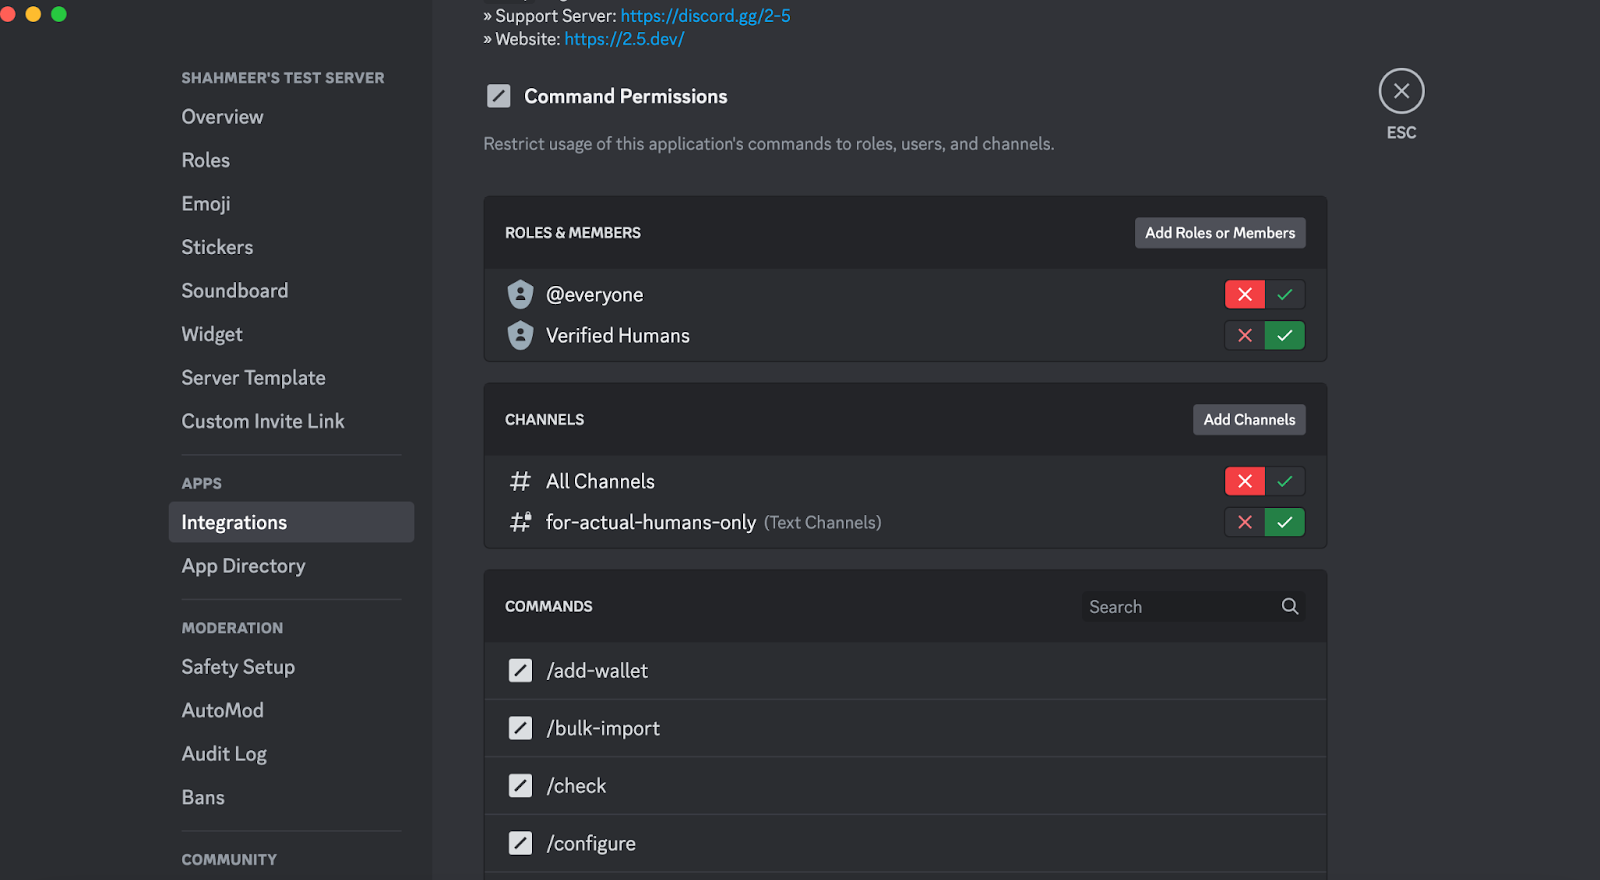Click the Command Permissions heading
The width and height of the screenshot is (1600, 880).
click(x=626, y=96)
